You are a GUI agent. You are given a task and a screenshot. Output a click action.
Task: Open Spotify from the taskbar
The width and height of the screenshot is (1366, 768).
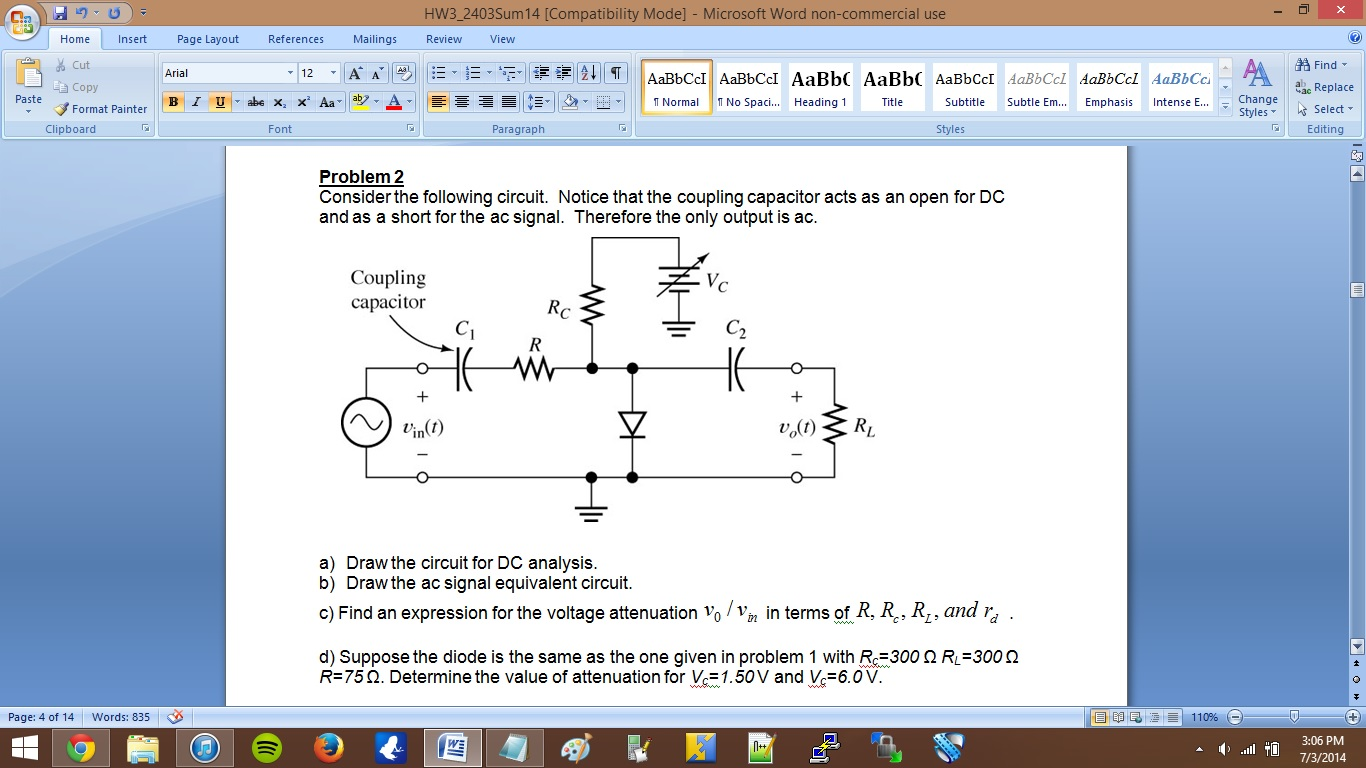click(266, 748)
